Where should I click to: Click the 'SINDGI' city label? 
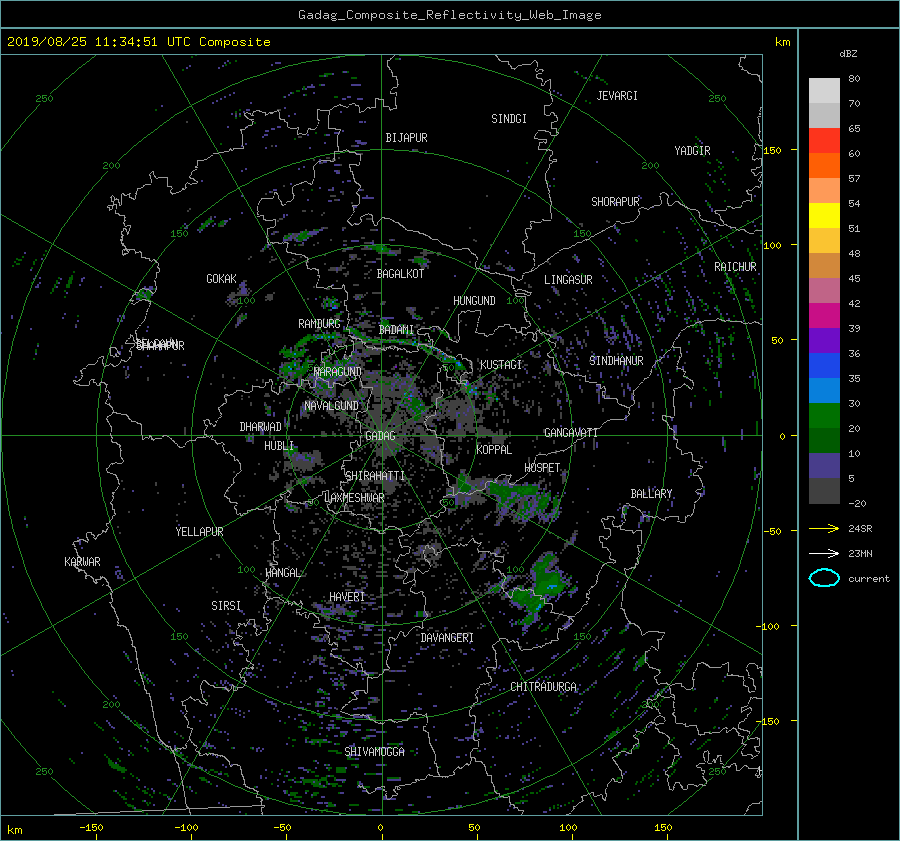[509, 119]
